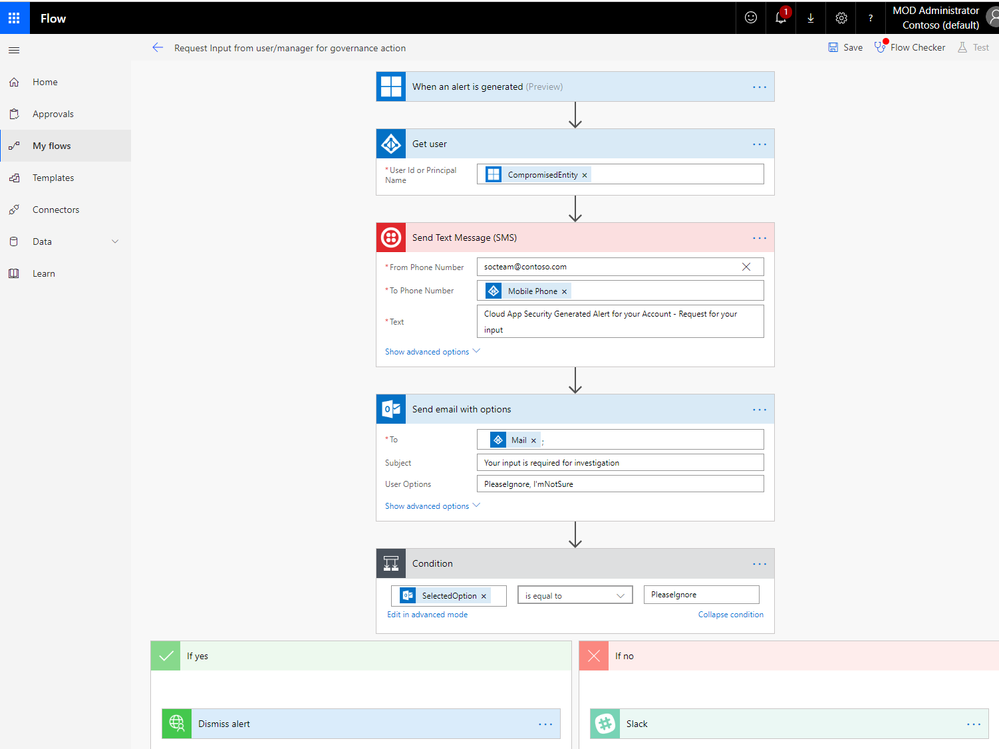Expand the Data menu chevron
Image resolution: width=999 pixels, height=749 pixels.
115,241
